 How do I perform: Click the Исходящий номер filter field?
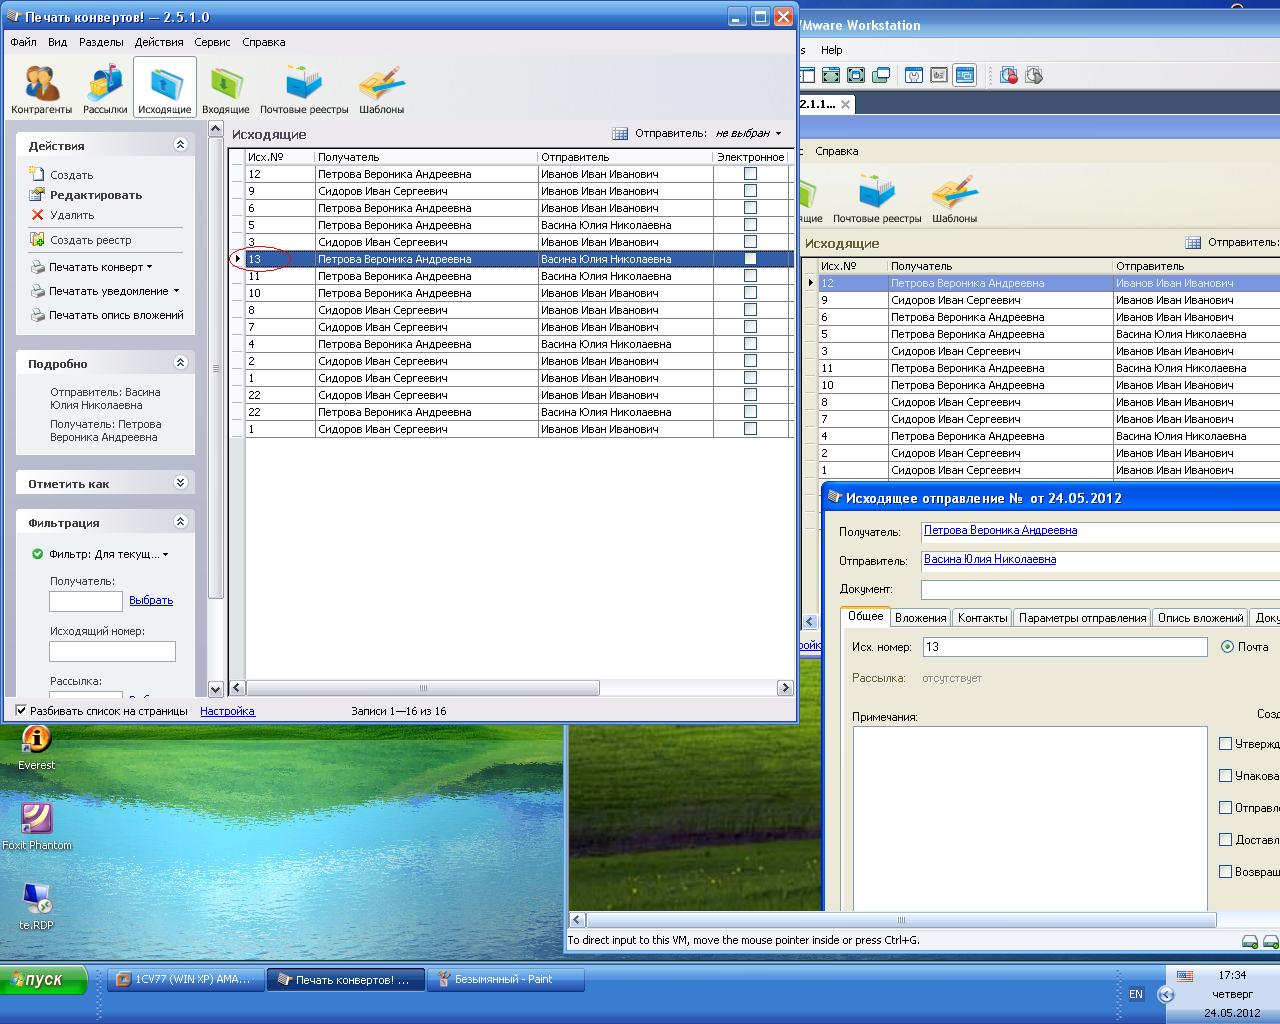pos(112,651)
